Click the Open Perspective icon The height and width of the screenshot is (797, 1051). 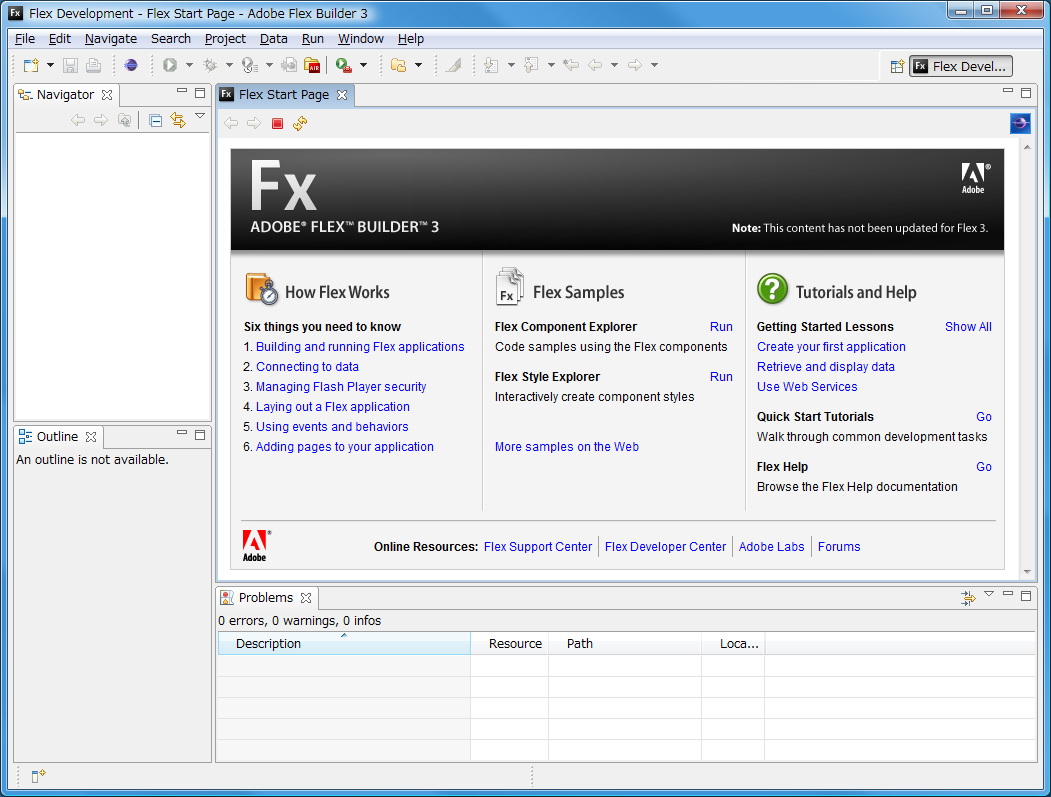click(898, 66)
